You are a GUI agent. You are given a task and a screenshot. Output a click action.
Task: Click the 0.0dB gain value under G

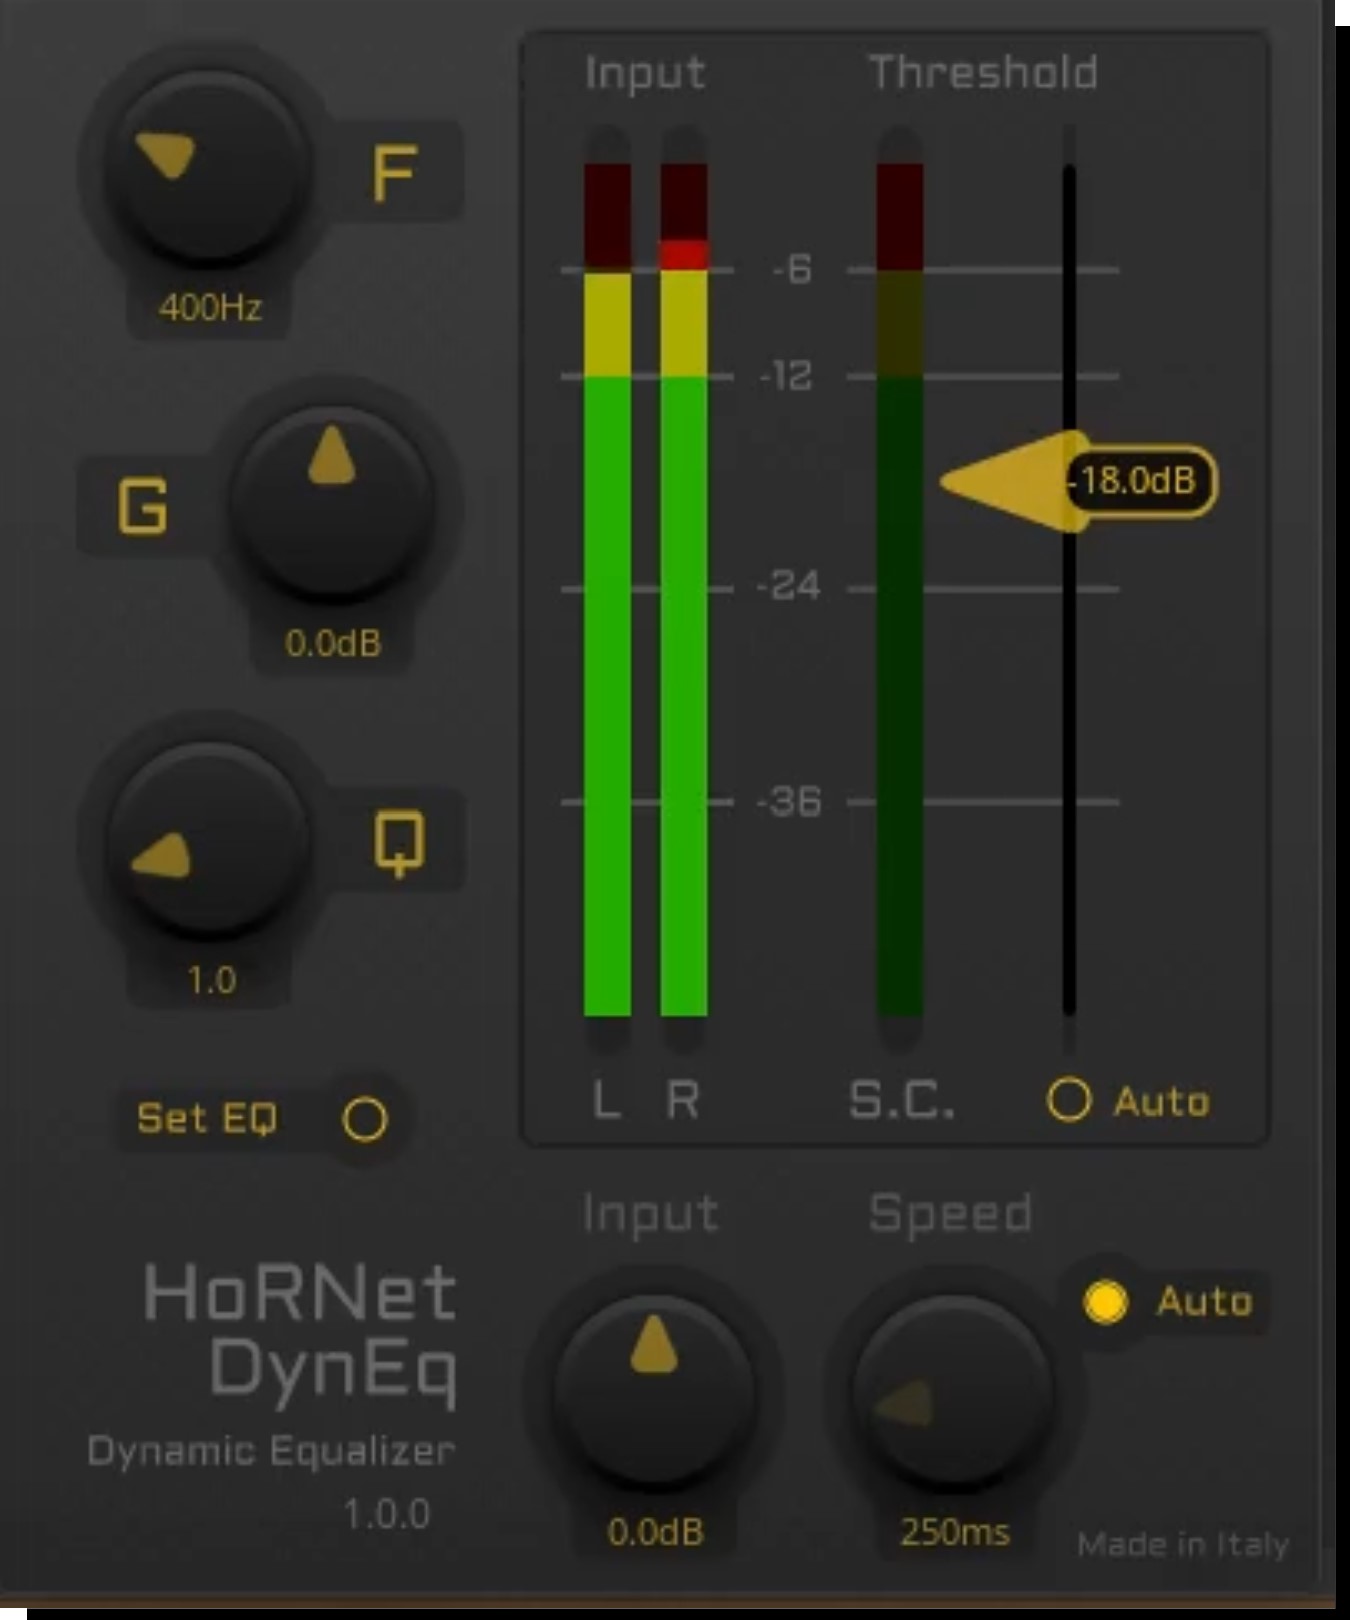[x=333, y=643]
